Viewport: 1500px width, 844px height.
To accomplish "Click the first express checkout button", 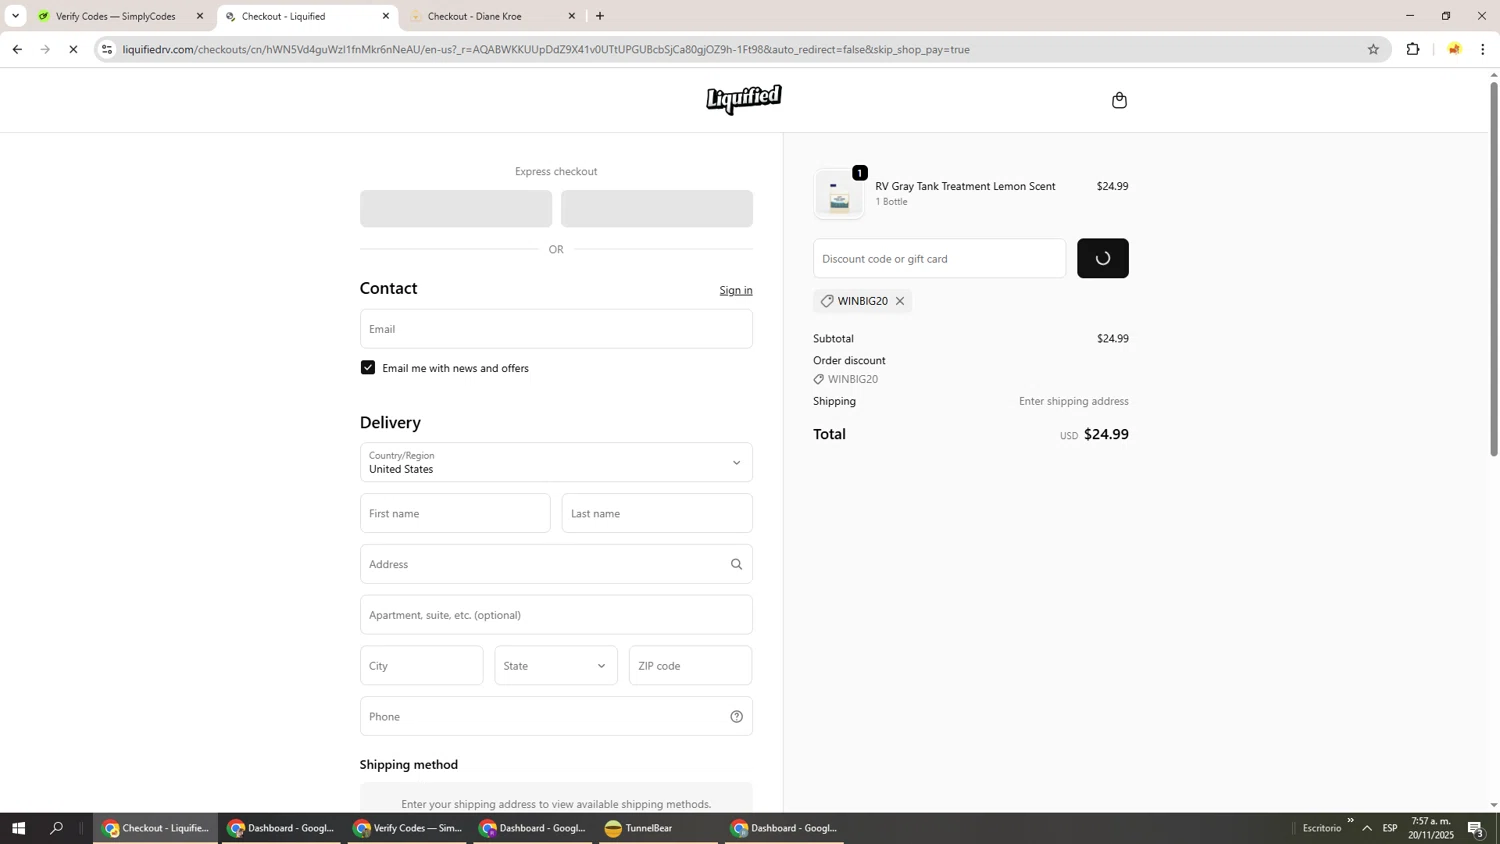I will 456,209.
